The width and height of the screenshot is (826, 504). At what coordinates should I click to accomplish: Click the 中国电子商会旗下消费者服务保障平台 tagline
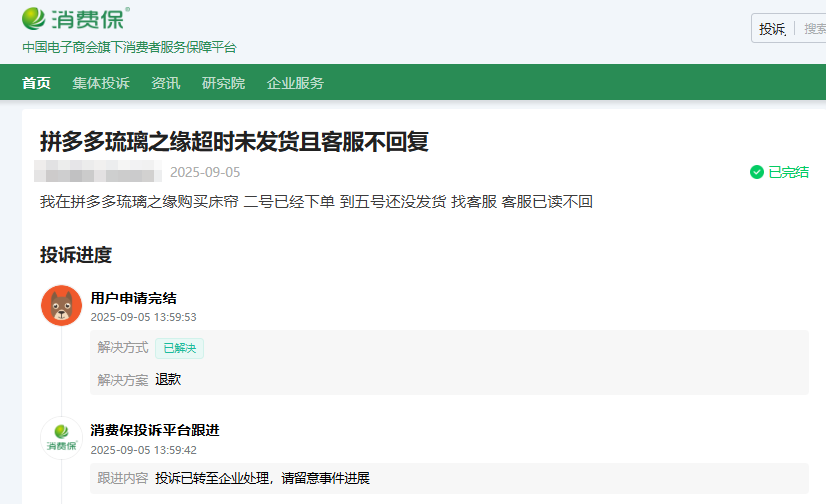pyautogui.click(x=129, y=47)
